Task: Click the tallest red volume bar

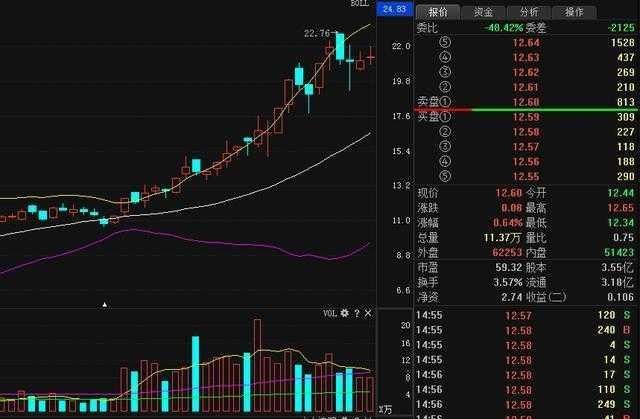Action: click(x=257, y=365)
